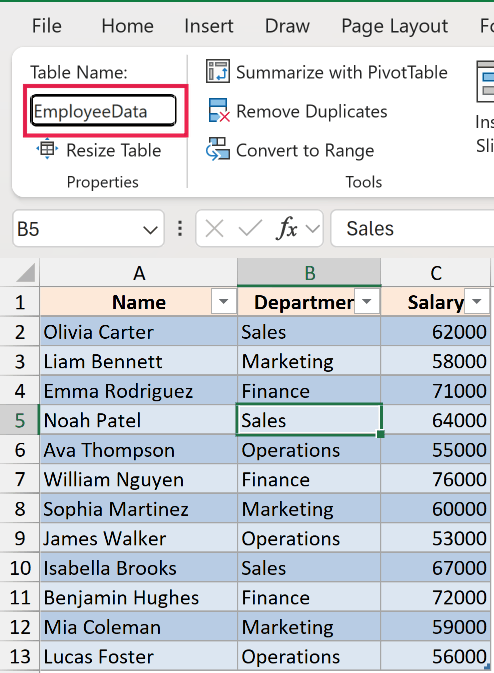Click the Summarize with PivotTable icon
The height and width of the screenshot is (673, 494).
pyautogui.click(x=218, y=71)
